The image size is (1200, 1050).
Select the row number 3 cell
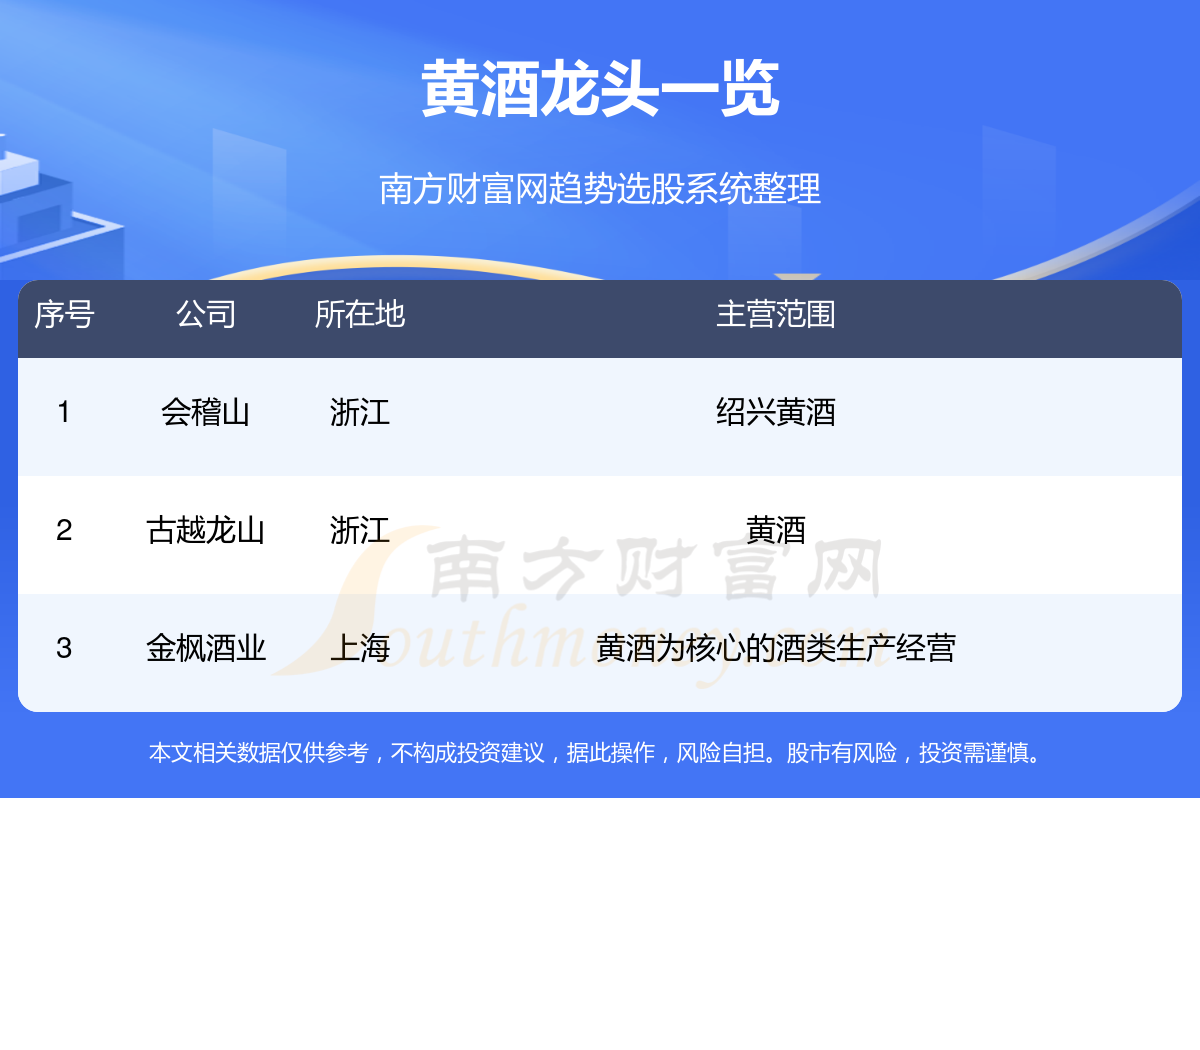pos(64,648)
